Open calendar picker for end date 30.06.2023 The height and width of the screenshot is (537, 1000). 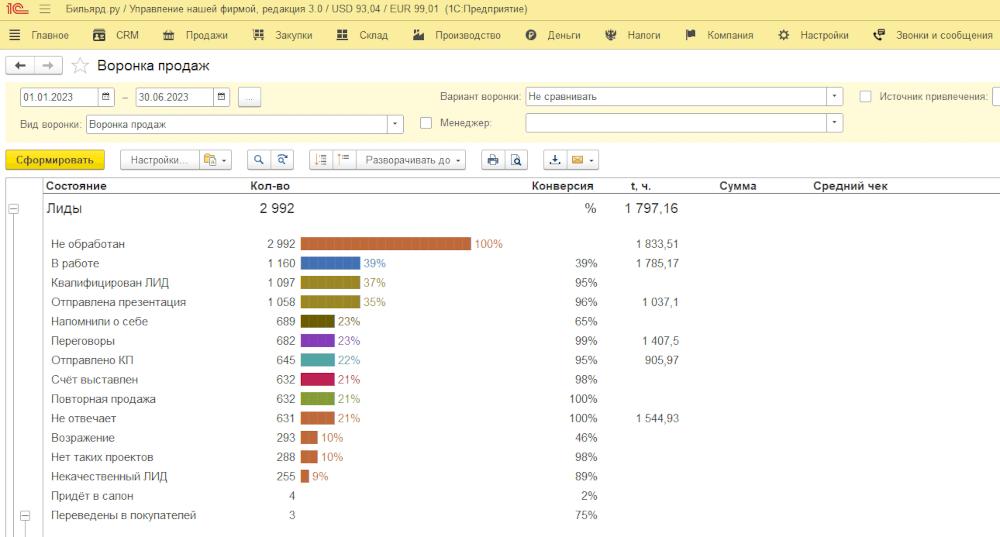pyautogui.click(x=221, y=97)
